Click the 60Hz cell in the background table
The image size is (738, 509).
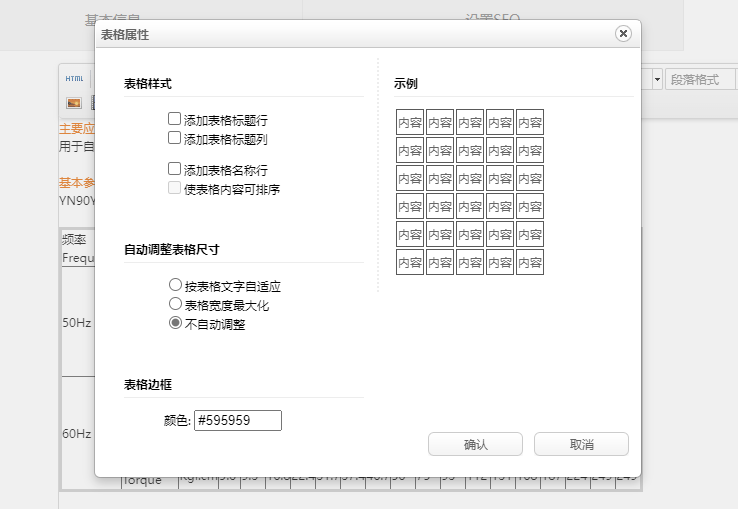click(76, 434)
